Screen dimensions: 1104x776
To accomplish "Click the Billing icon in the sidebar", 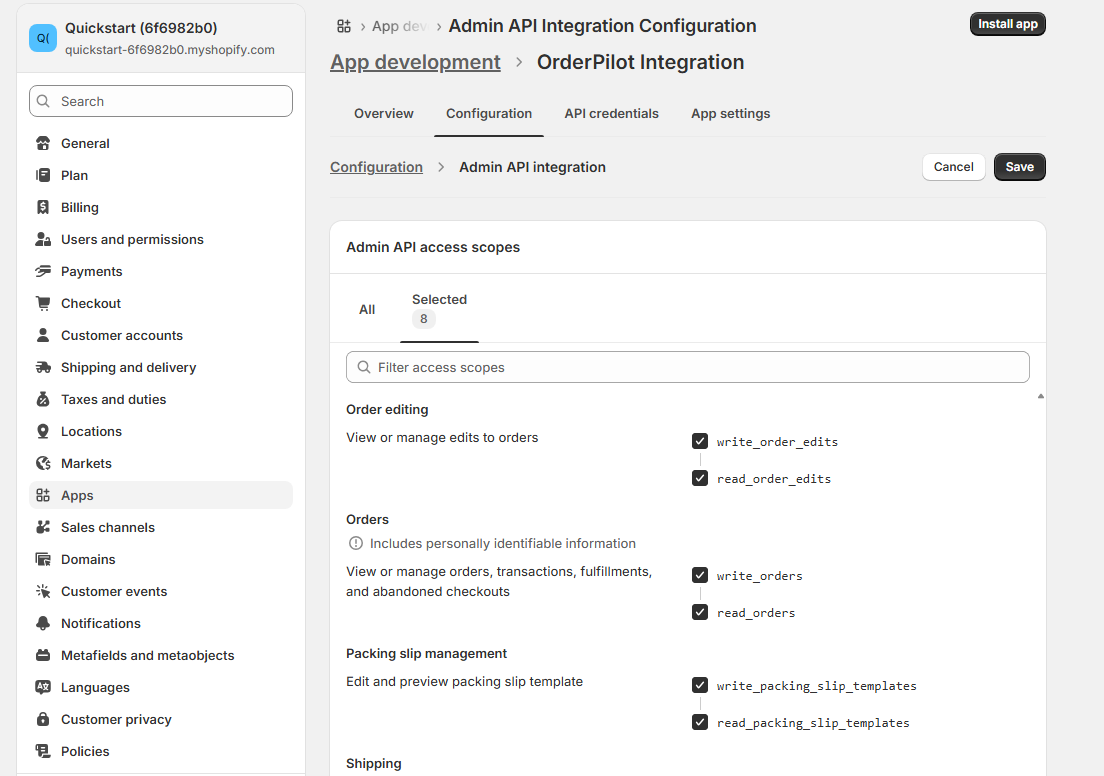I will pos(44,207).
